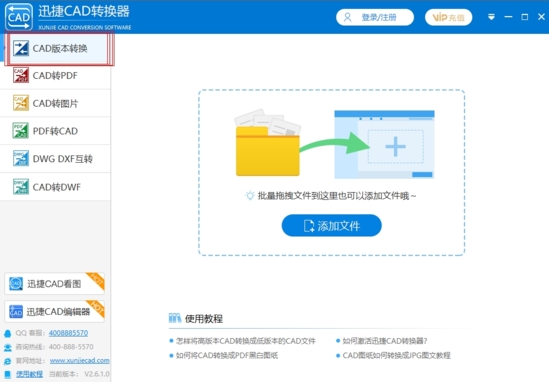Open tutorial 怎样将高版本CAD转换成低版本的CAD文件
549x382 pixels.
click(245, 341)
